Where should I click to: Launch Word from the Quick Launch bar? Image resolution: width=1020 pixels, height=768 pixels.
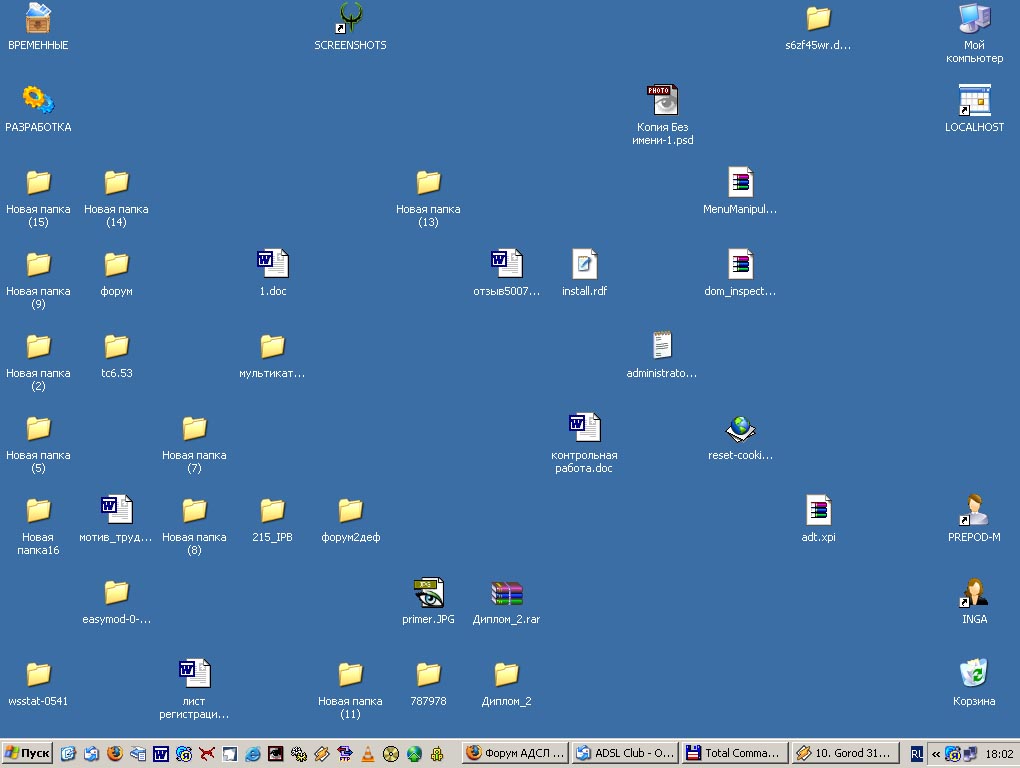coord(161,753)
